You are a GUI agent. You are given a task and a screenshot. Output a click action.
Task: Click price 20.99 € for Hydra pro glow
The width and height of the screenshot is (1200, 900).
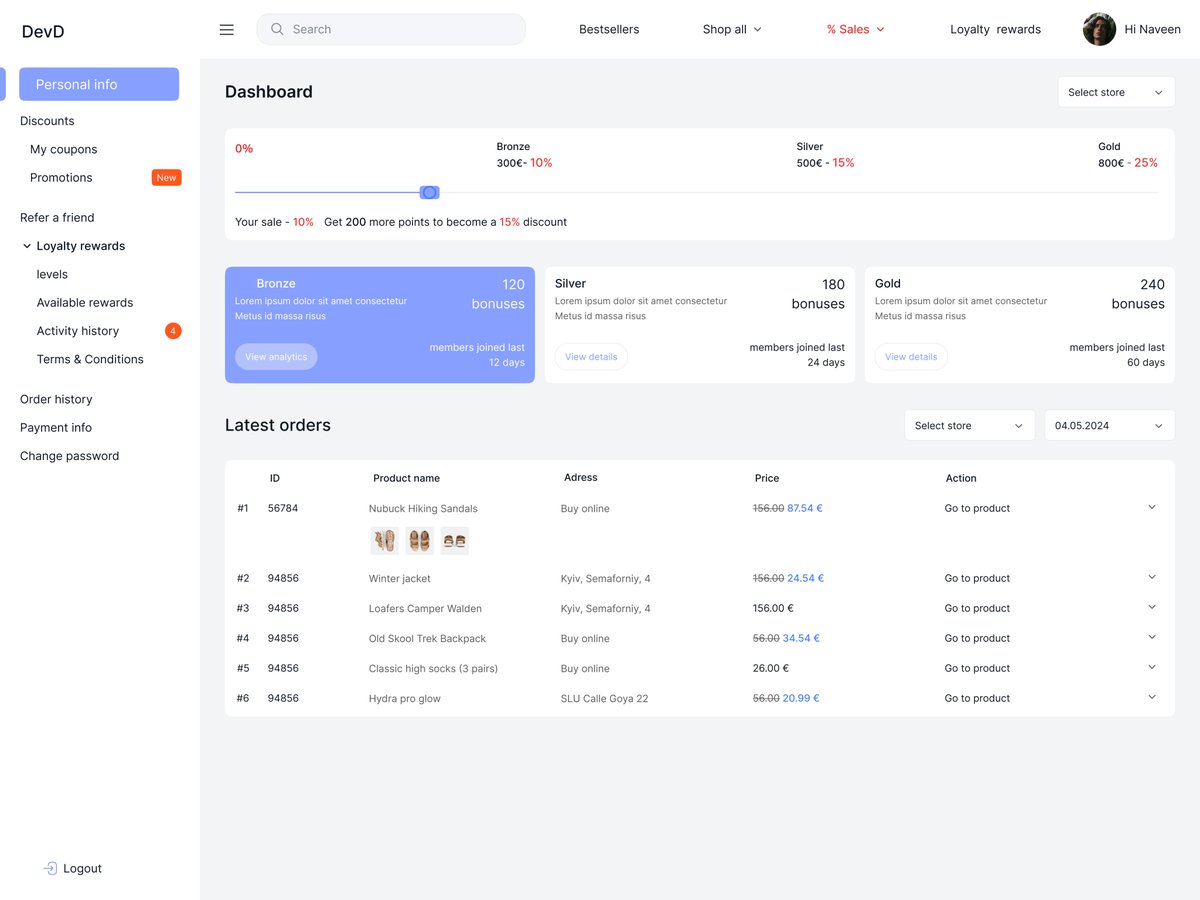(801, 698)
